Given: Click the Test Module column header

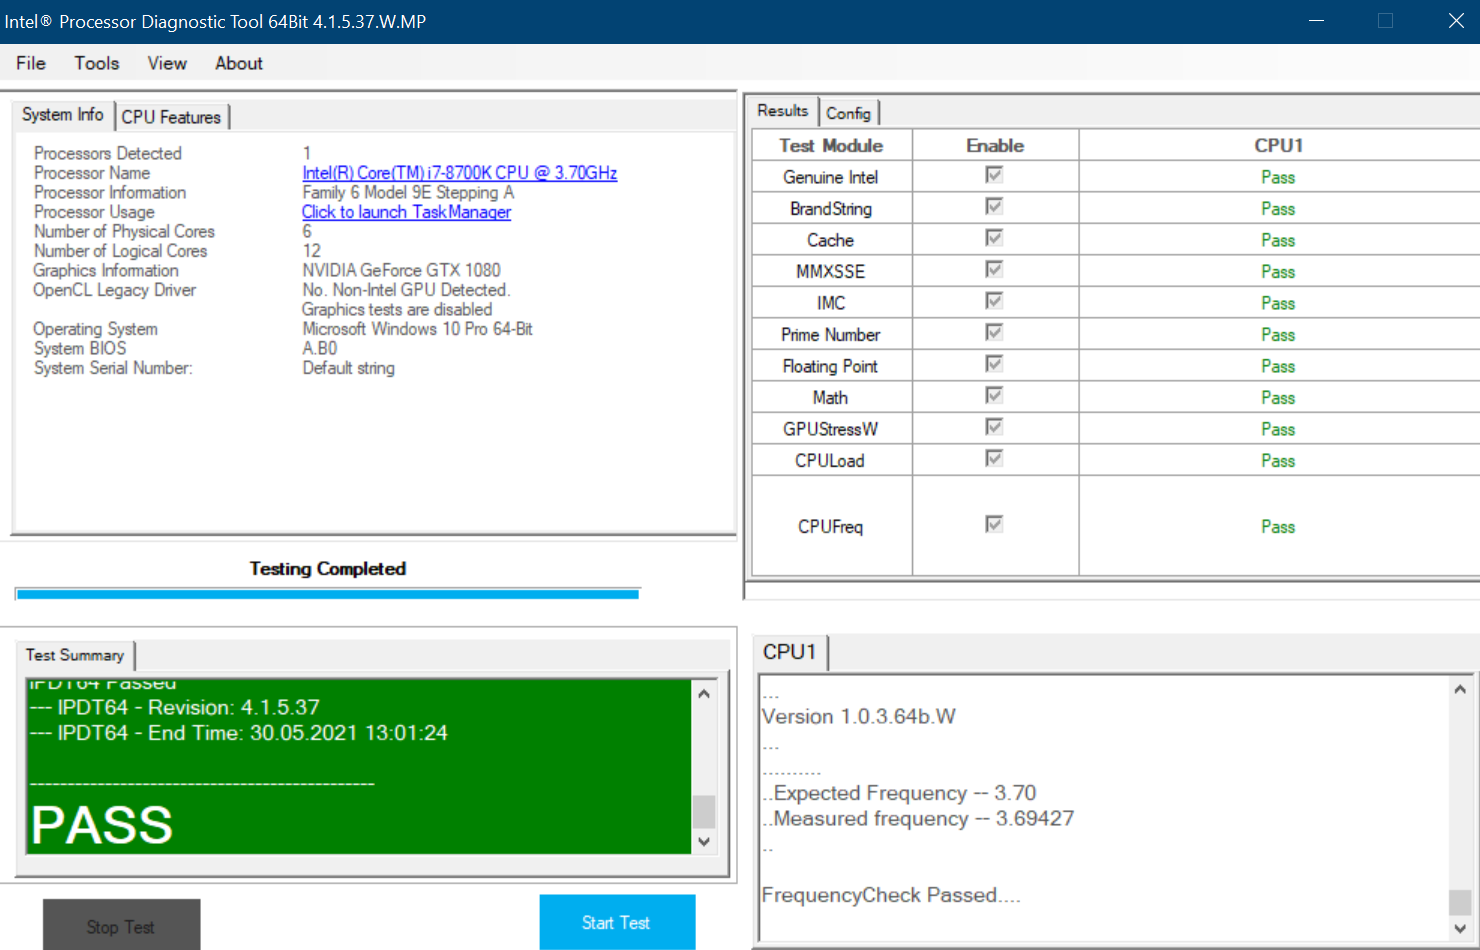Looking at the screenshot, I should [x=831, y=145].
